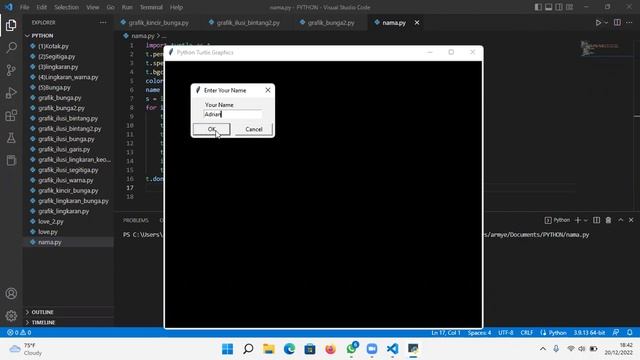Screen dimensions: 640x360
Task: Close the terminal panel
Action: [631, 220]
